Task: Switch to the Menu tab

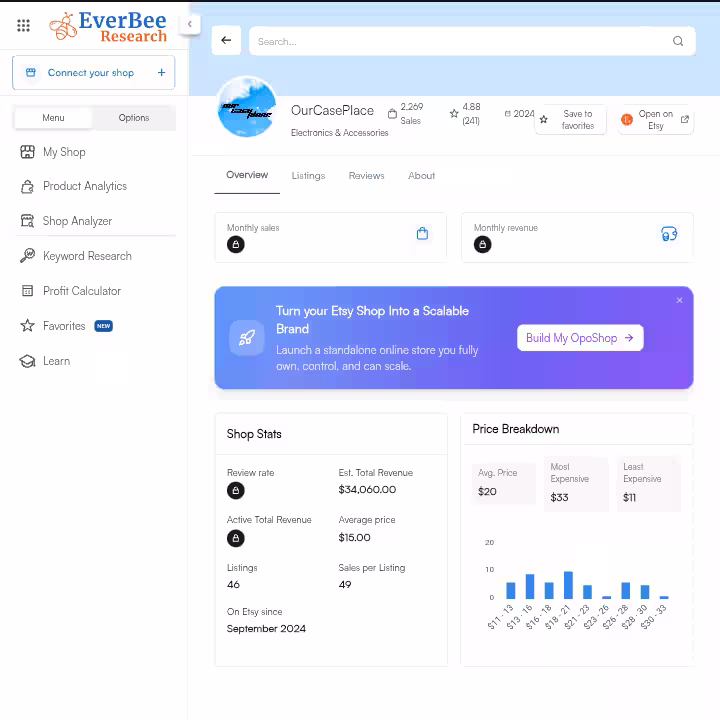Action: tap(53, 118)
